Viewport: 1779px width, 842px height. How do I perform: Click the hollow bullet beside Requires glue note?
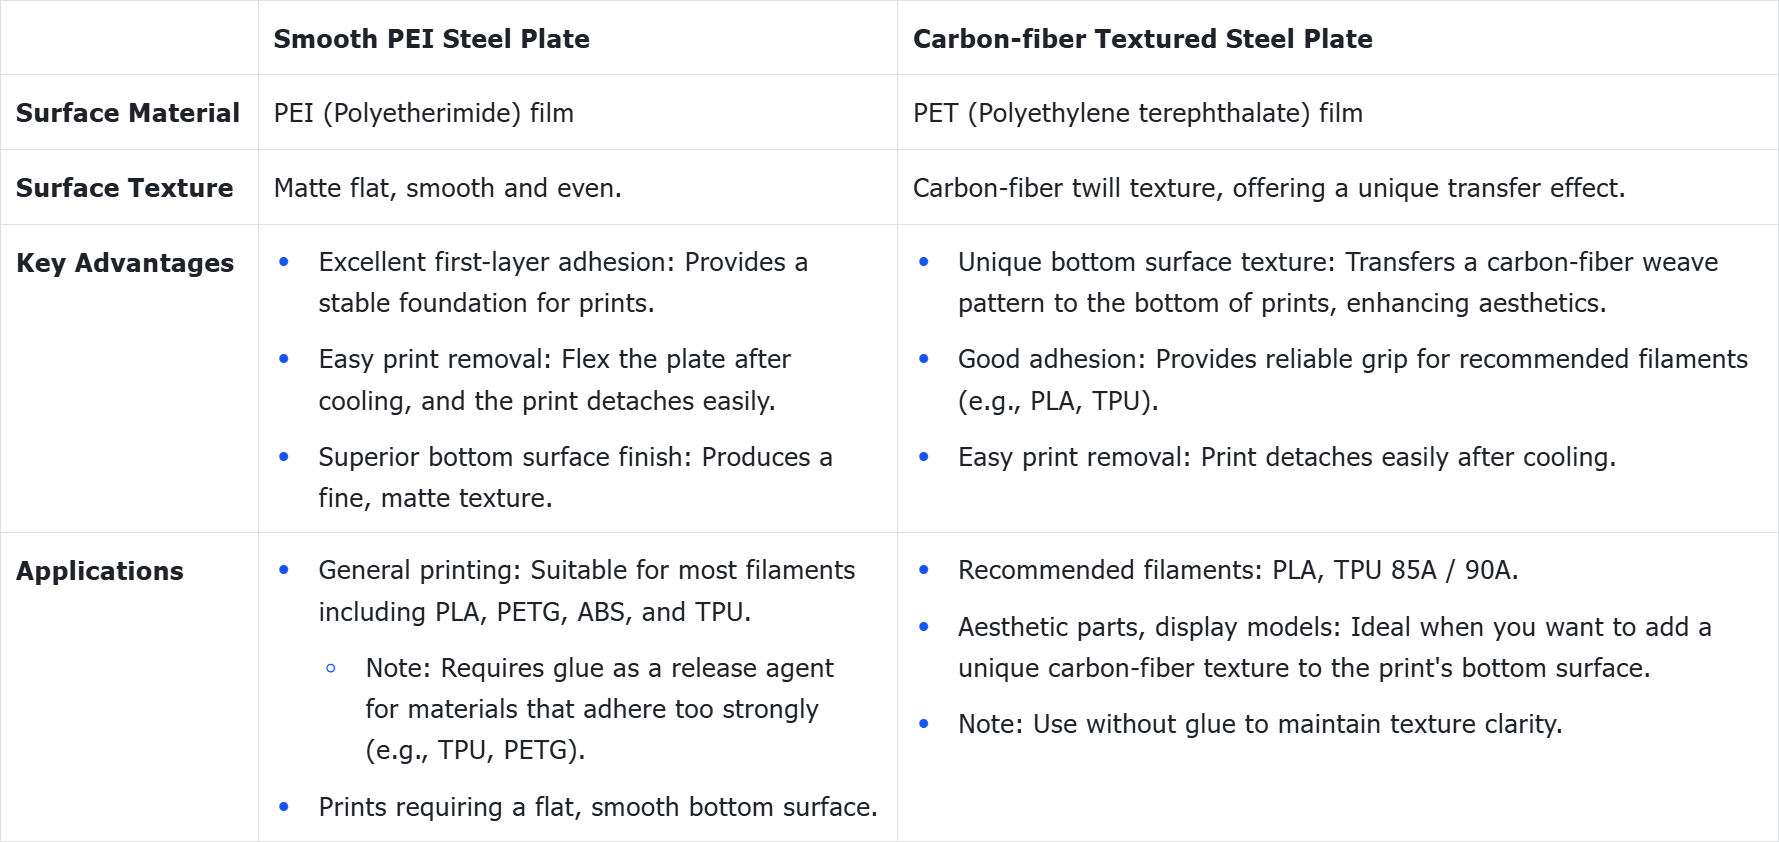coord(331,668)
